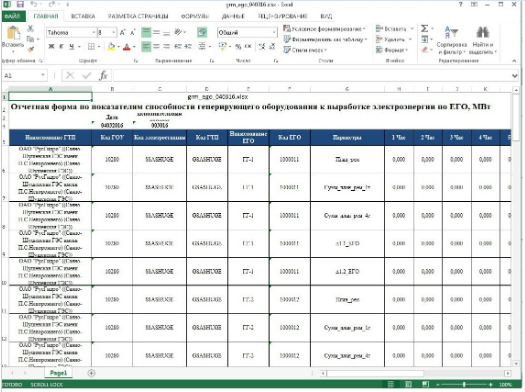
Task: Expand font color dropdown arrow
Action: click(x=134, y=47)
